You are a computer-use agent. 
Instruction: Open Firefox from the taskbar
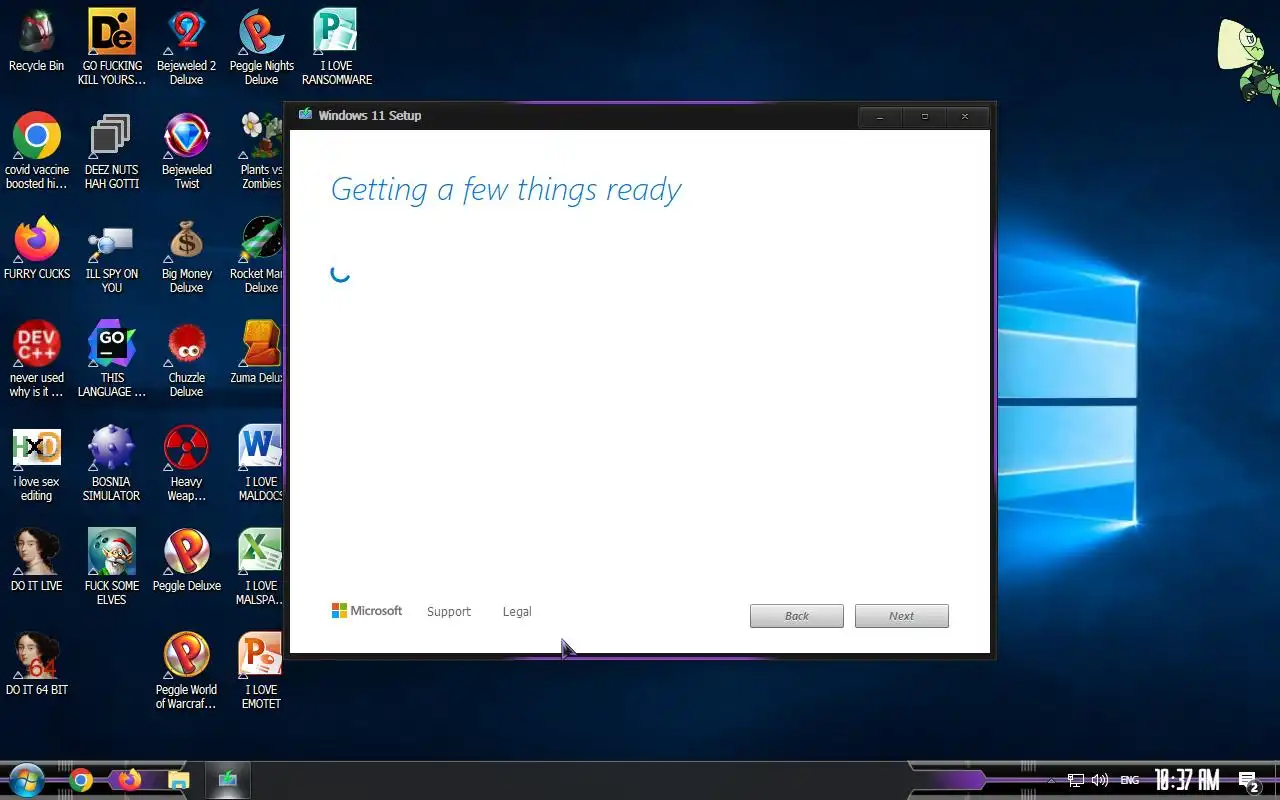click(130, 780)
